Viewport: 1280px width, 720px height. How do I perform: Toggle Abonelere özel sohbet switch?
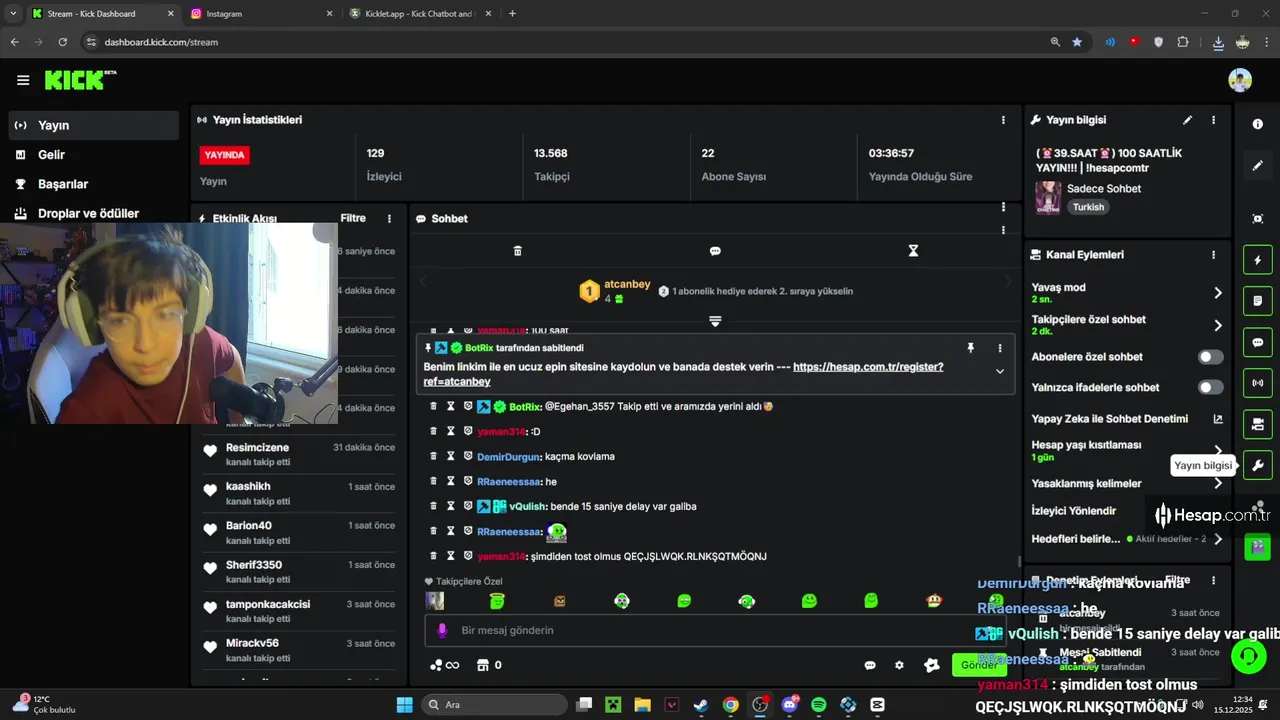pos(1210,357)
